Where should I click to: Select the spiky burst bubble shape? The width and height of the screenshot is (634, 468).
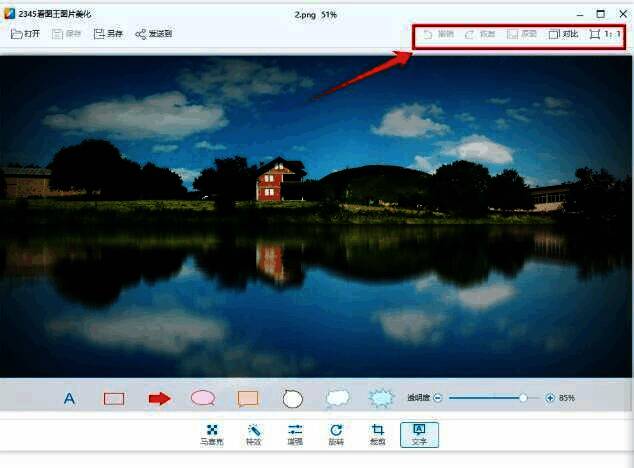click(381, 398)
